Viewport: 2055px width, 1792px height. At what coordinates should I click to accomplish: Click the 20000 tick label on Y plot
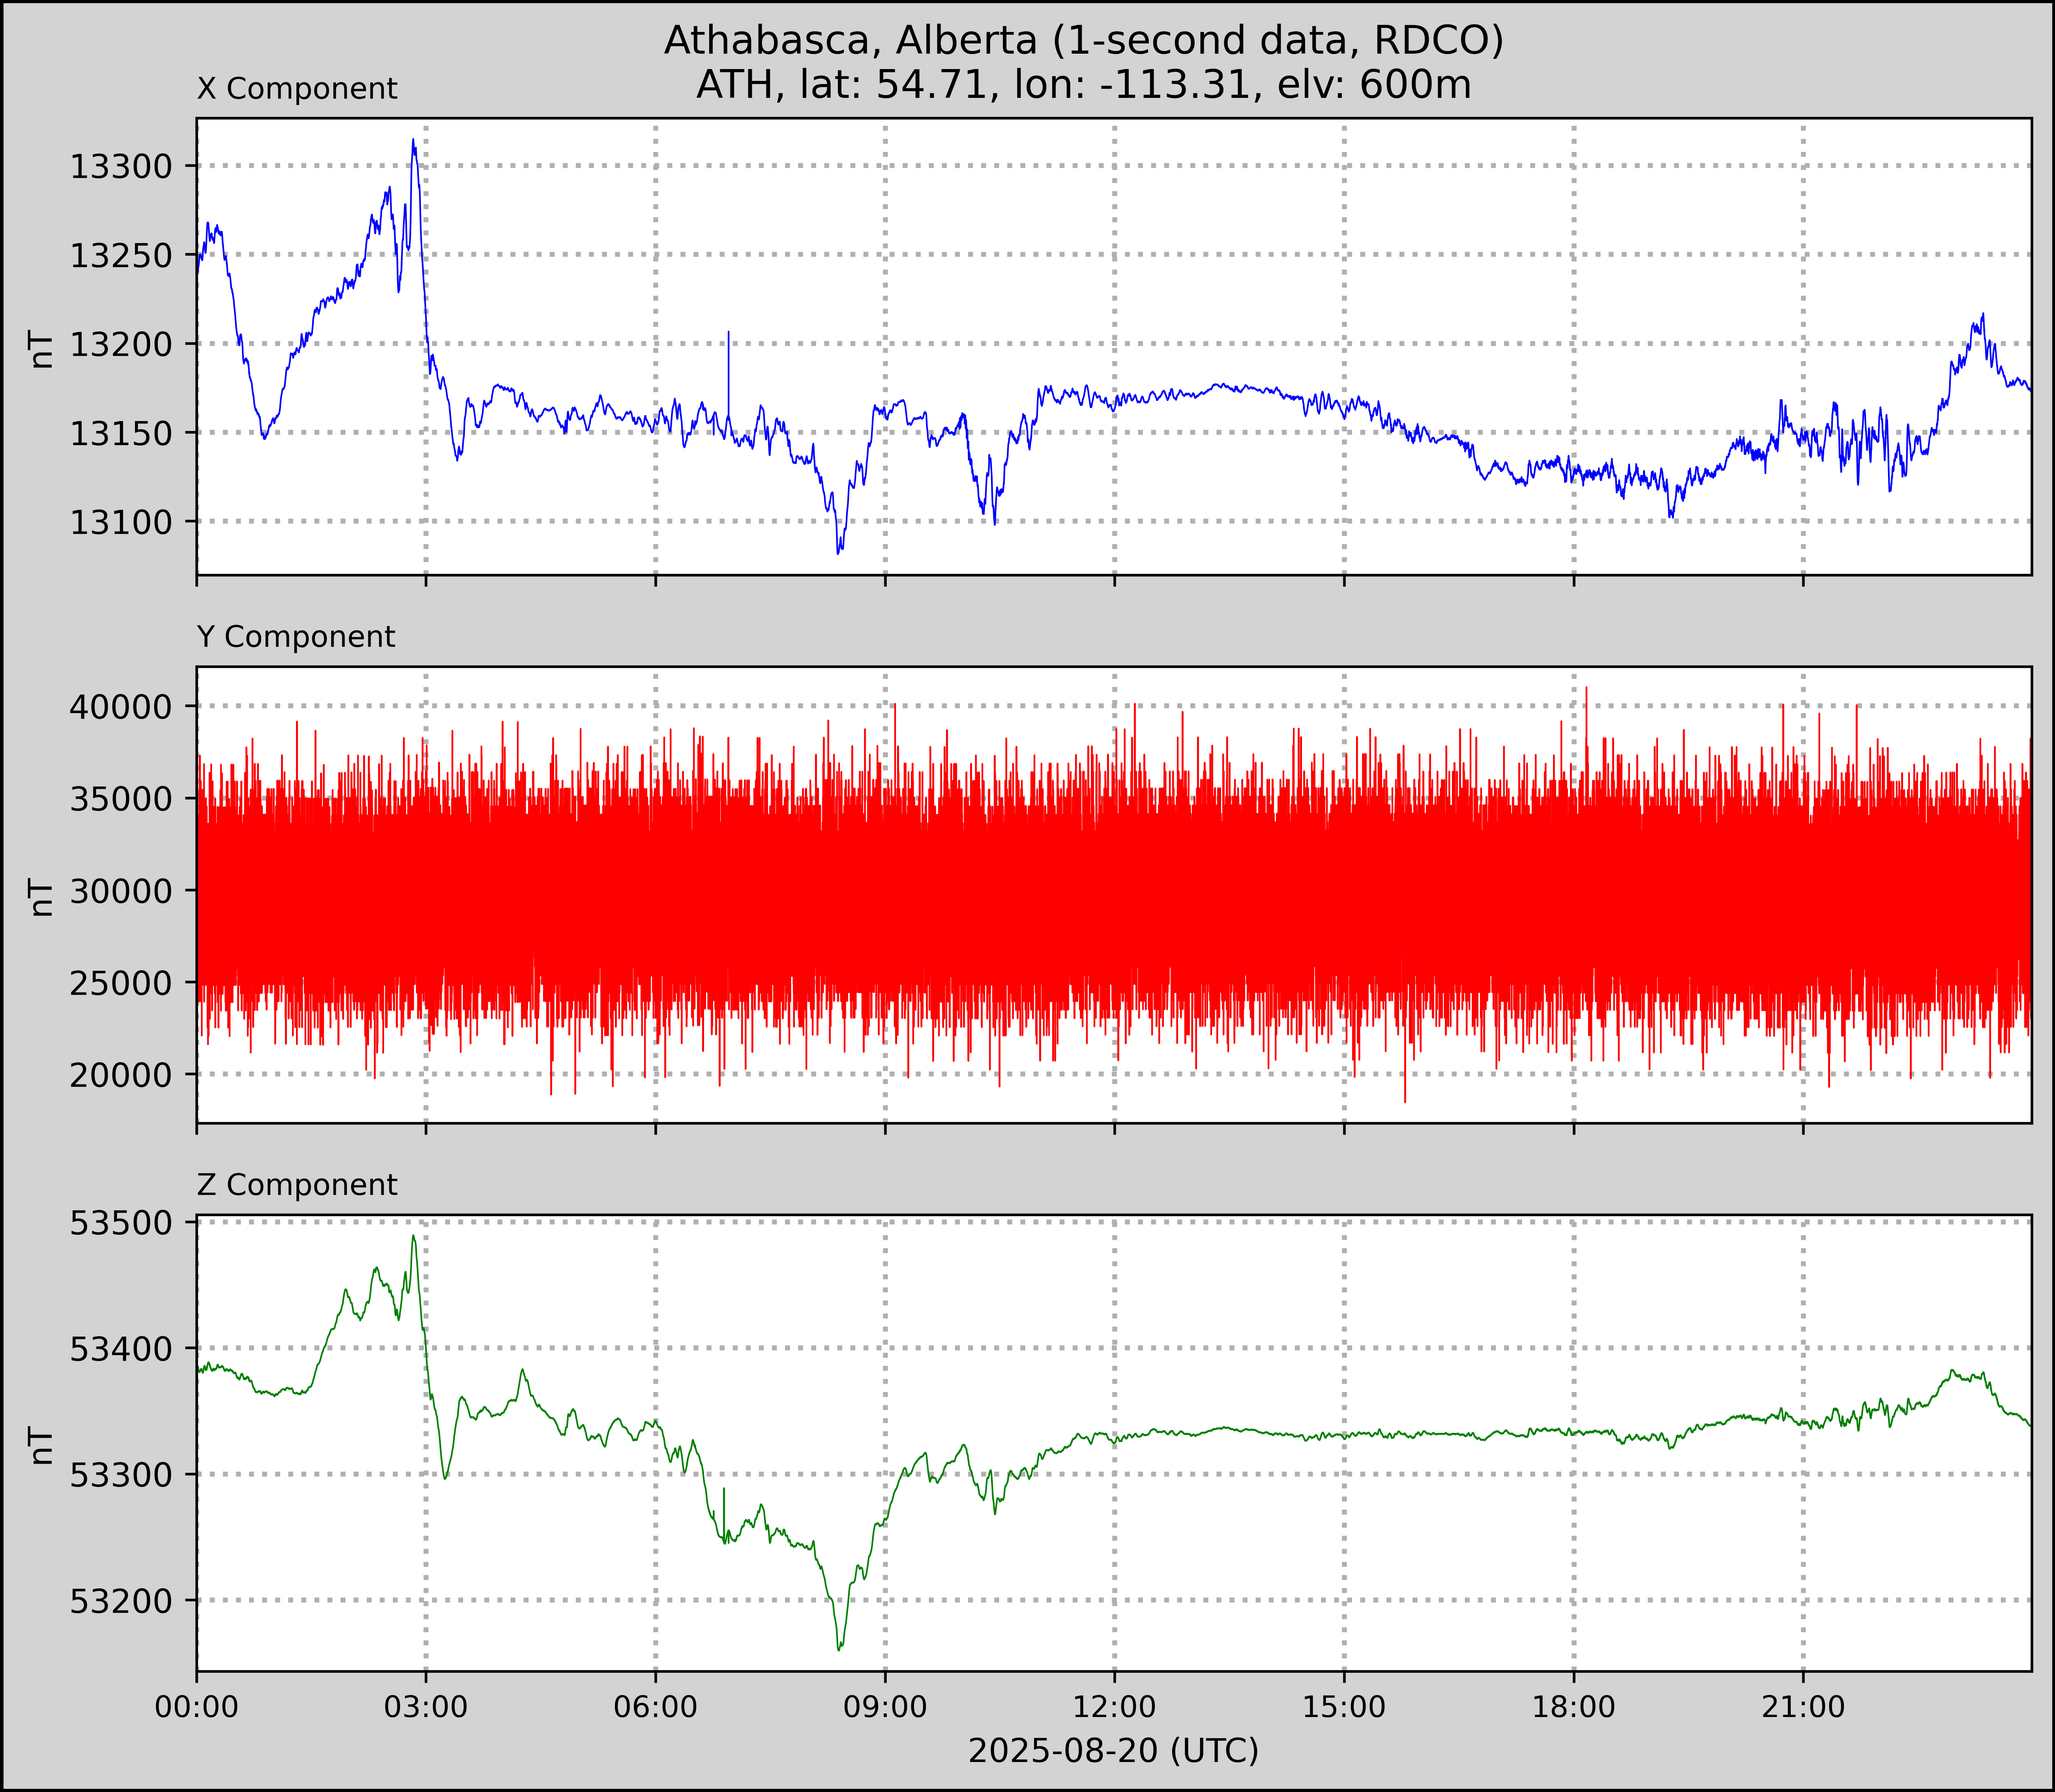pyautogui.click(x=121, y=1075)
